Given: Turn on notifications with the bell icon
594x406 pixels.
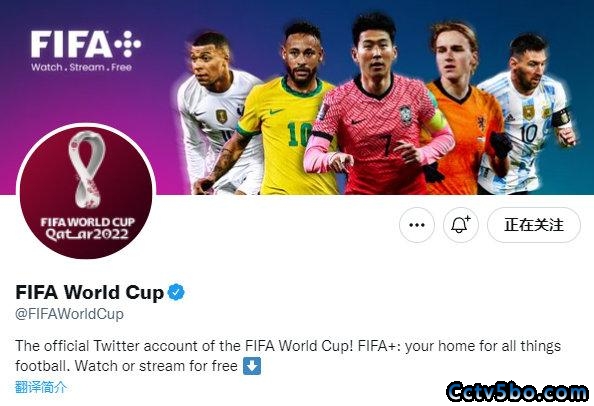Looking at the screenshot, I should click(x=461, y=225).
